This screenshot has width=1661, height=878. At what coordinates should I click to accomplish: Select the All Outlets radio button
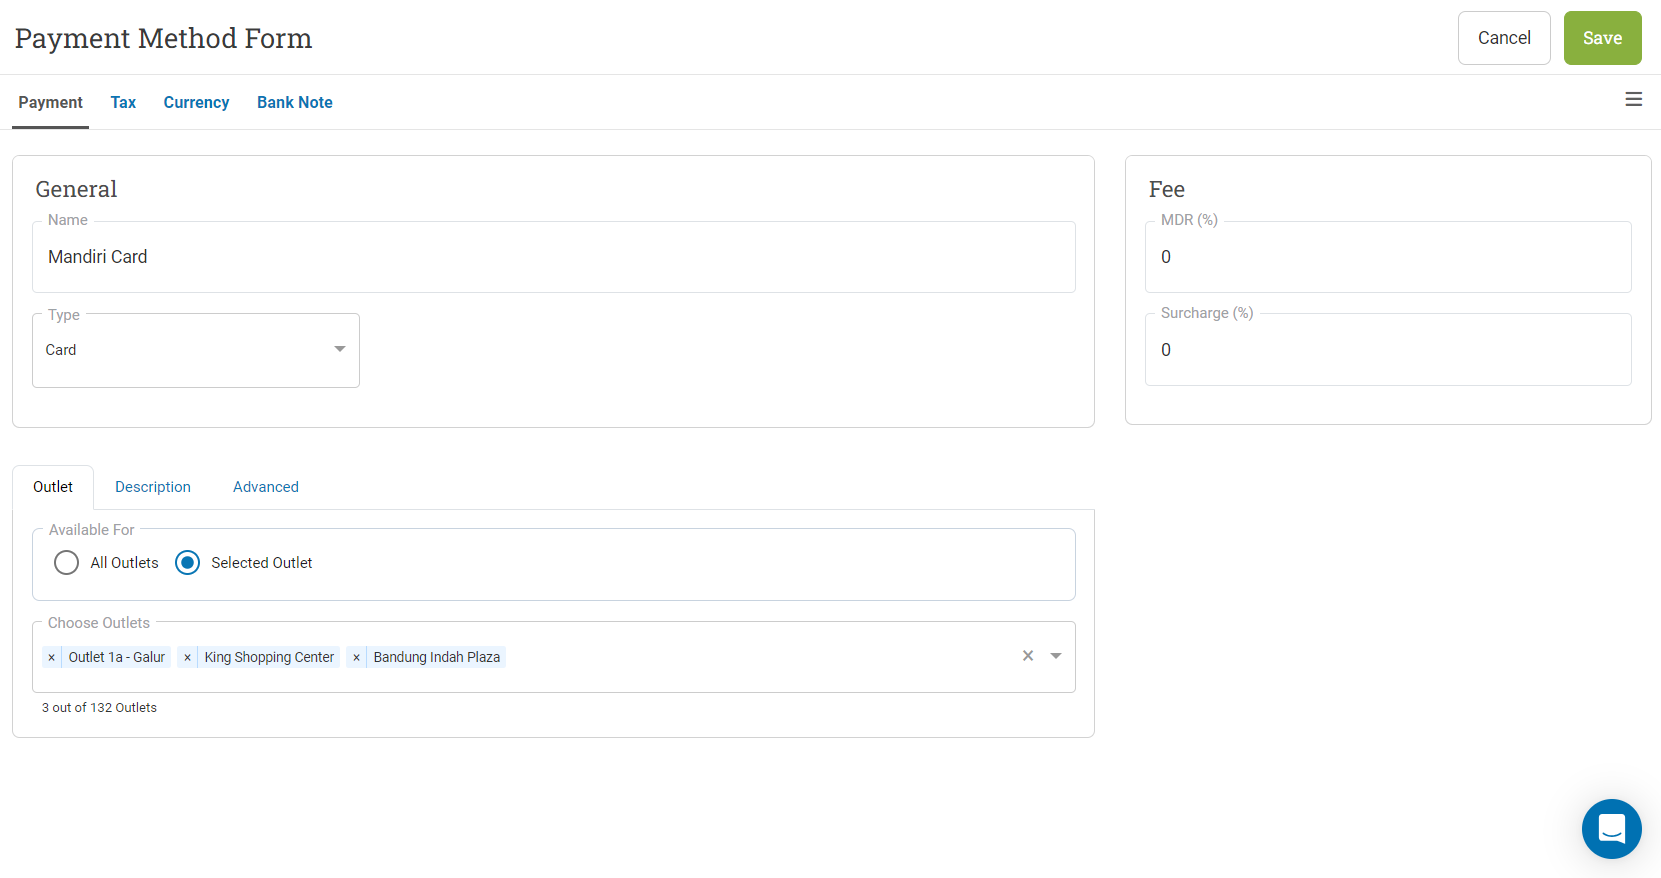point(66,563)
